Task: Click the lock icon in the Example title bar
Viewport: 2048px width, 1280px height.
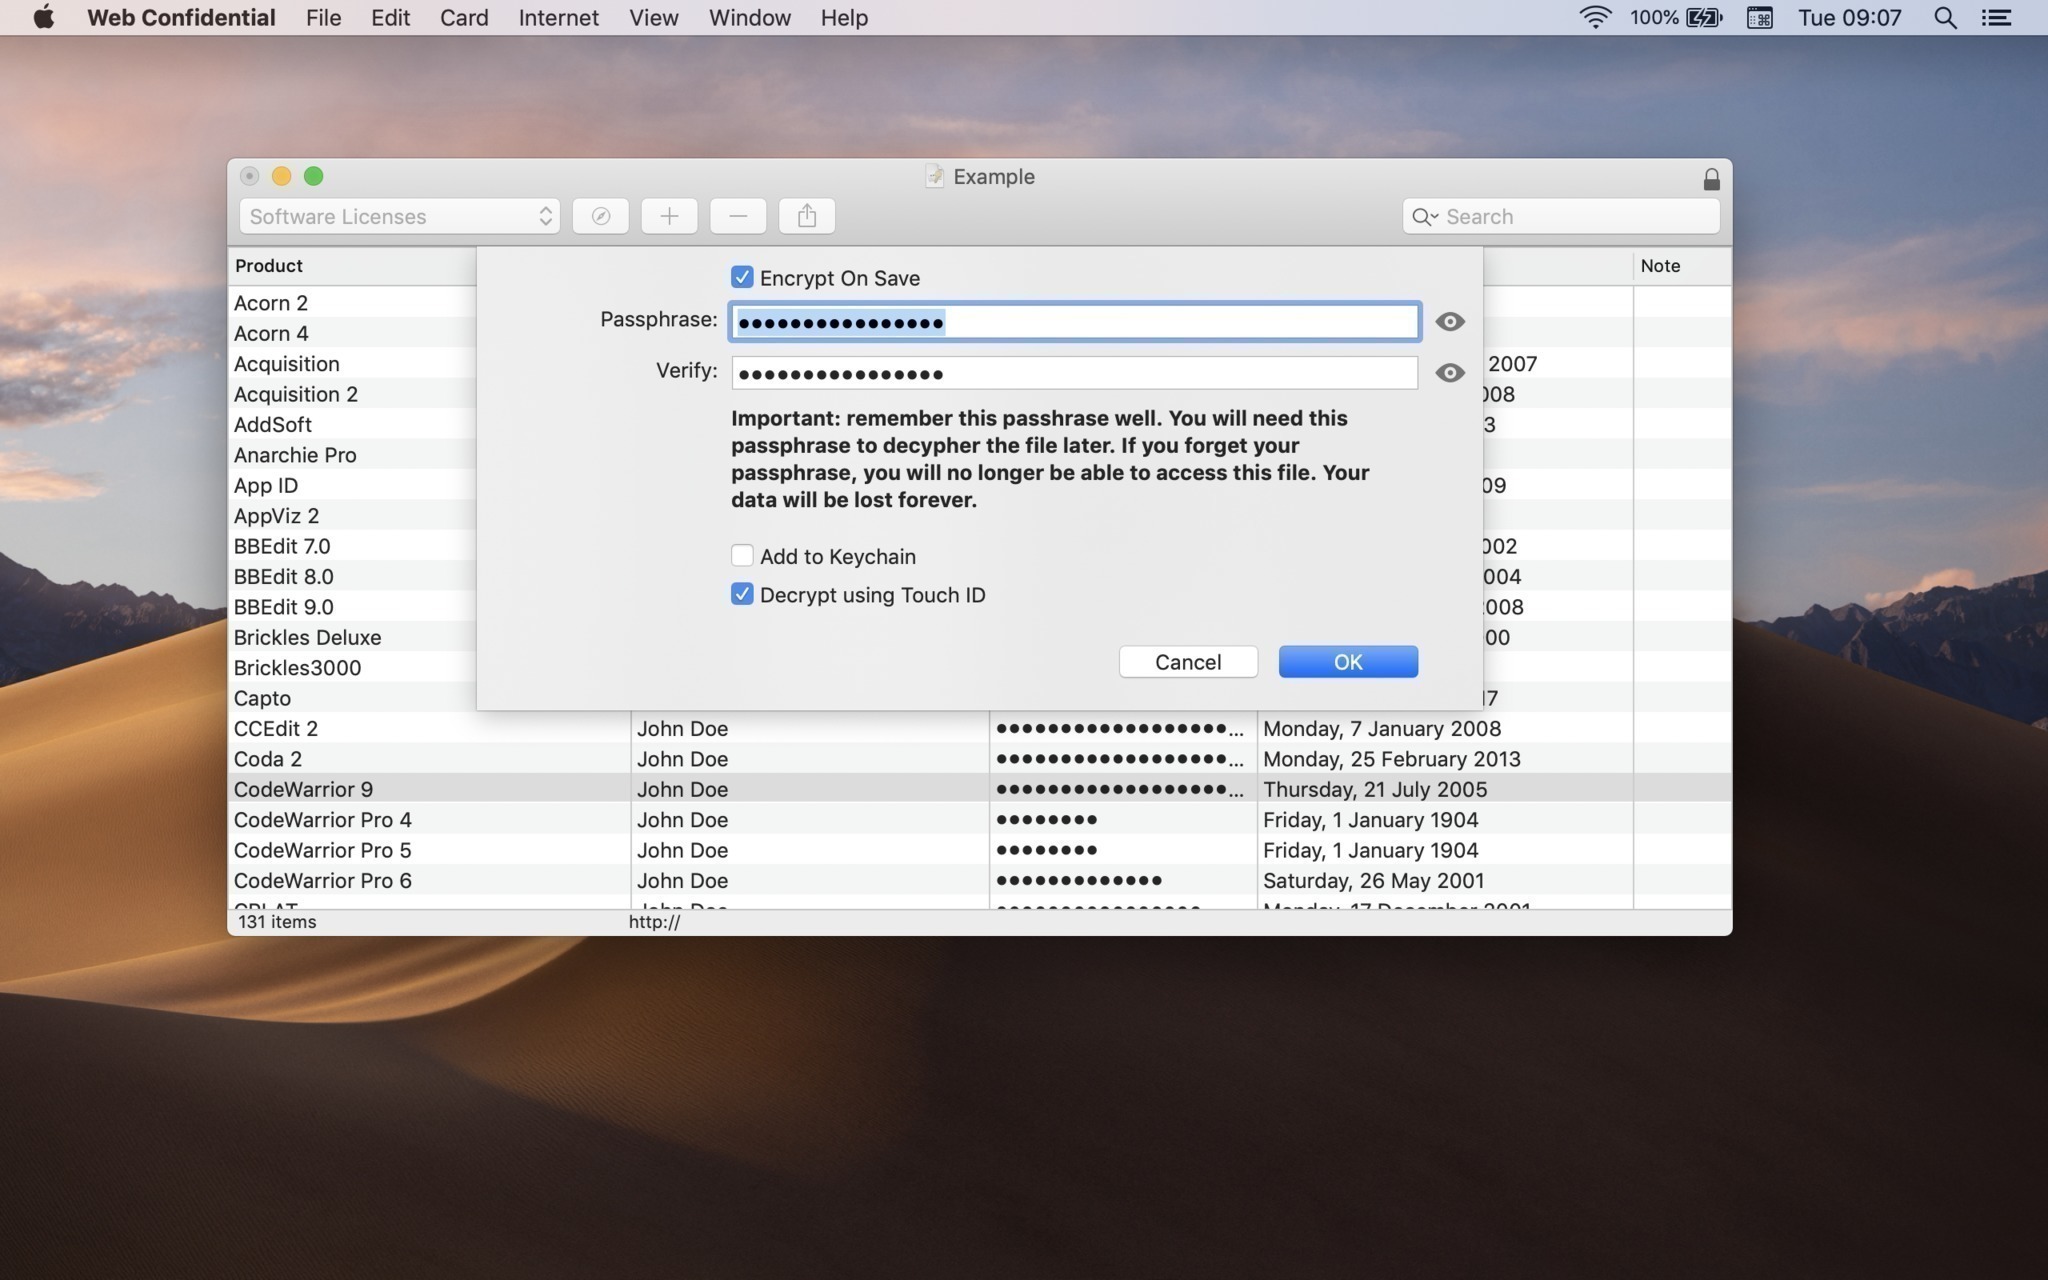Action: click(1711, 179)
